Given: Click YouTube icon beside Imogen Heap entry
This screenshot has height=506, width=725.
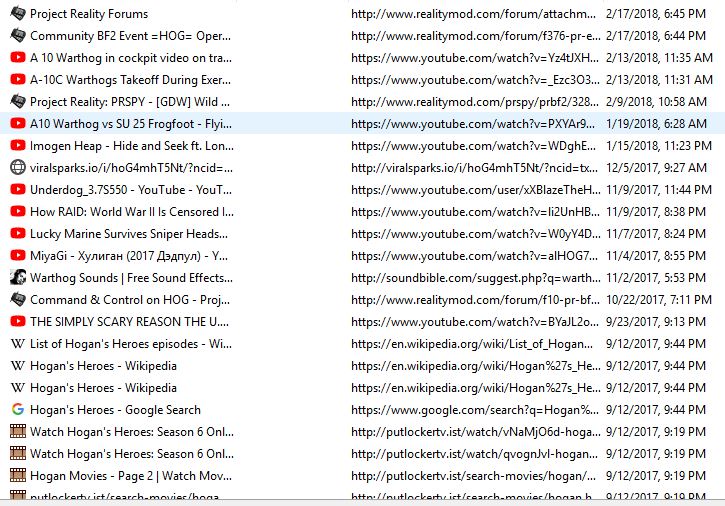Looking at the screenshot, I should 17,146.
